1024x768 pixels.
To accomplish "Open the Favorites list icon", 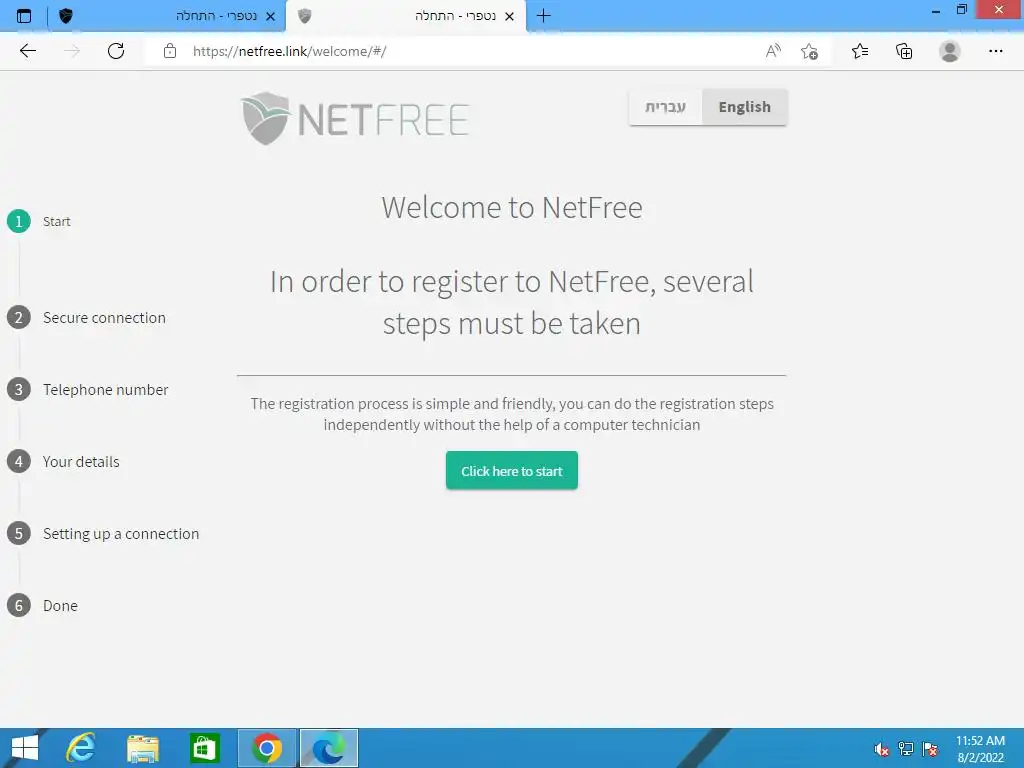I will (860, 51).
